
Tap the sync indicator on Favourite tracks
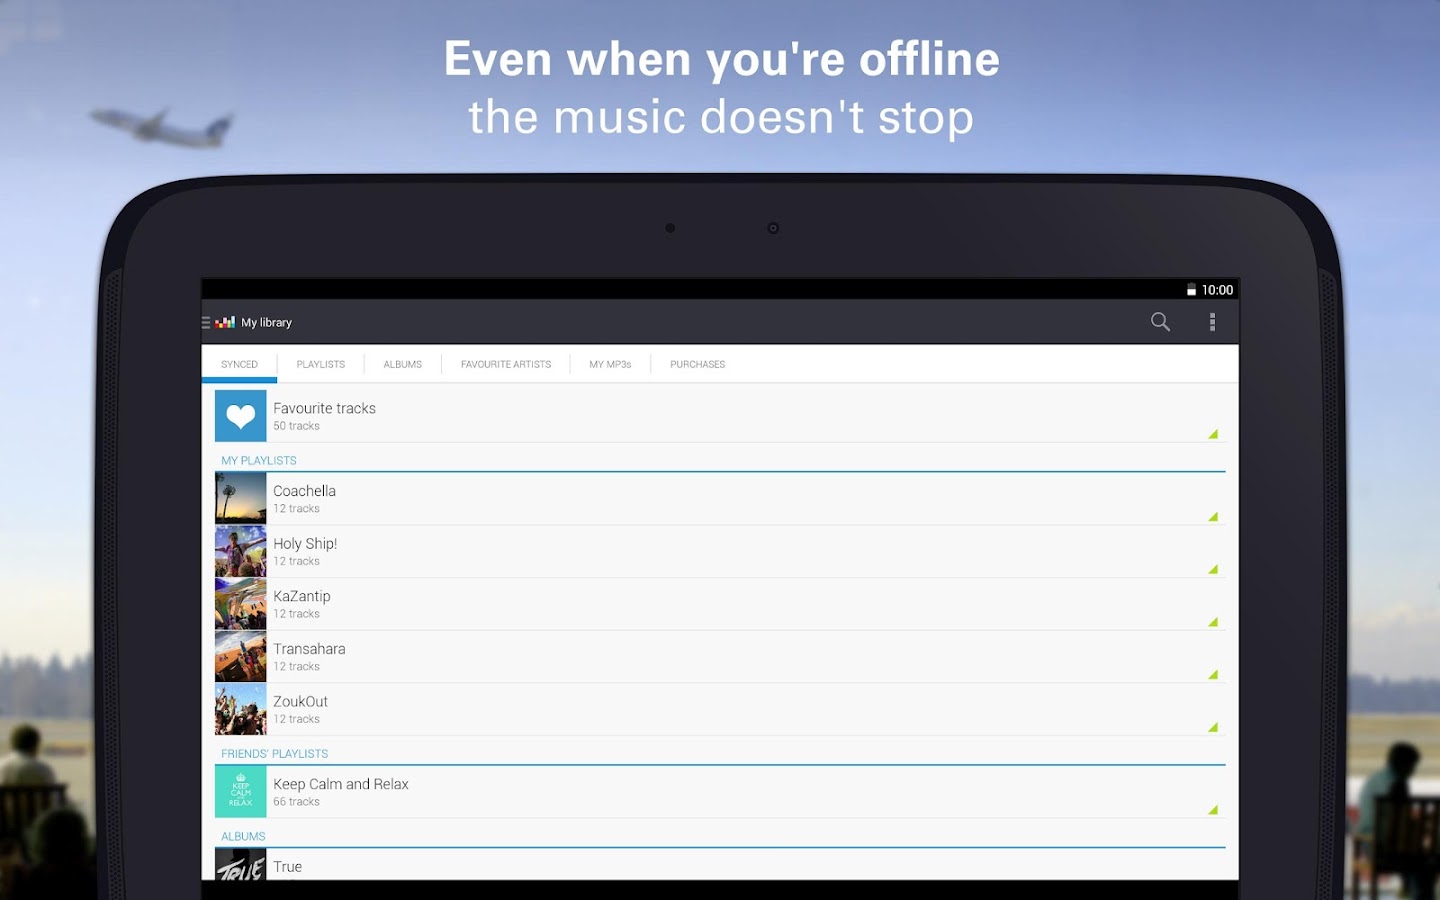point(1212,434)
